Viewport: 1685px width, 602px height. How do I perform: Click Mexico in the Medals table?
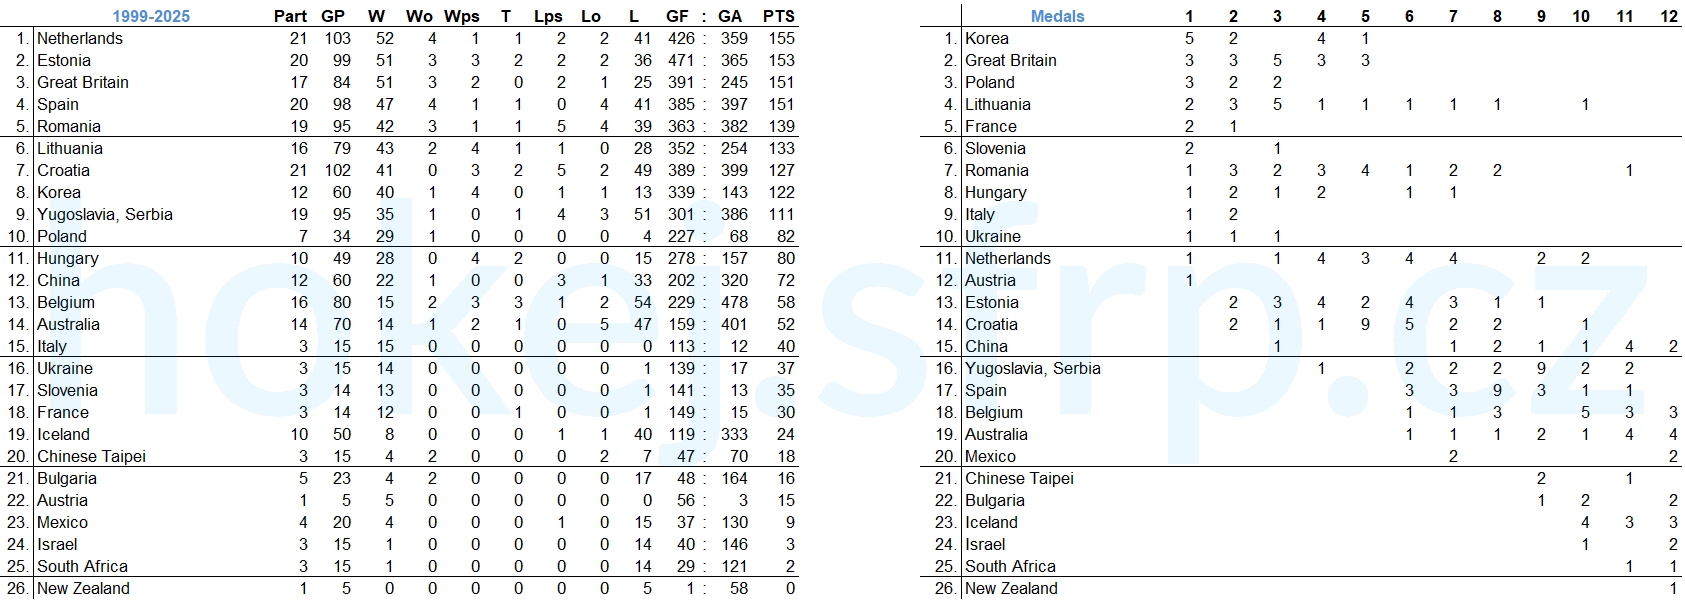pyautogui.click(x=990, y=456)
